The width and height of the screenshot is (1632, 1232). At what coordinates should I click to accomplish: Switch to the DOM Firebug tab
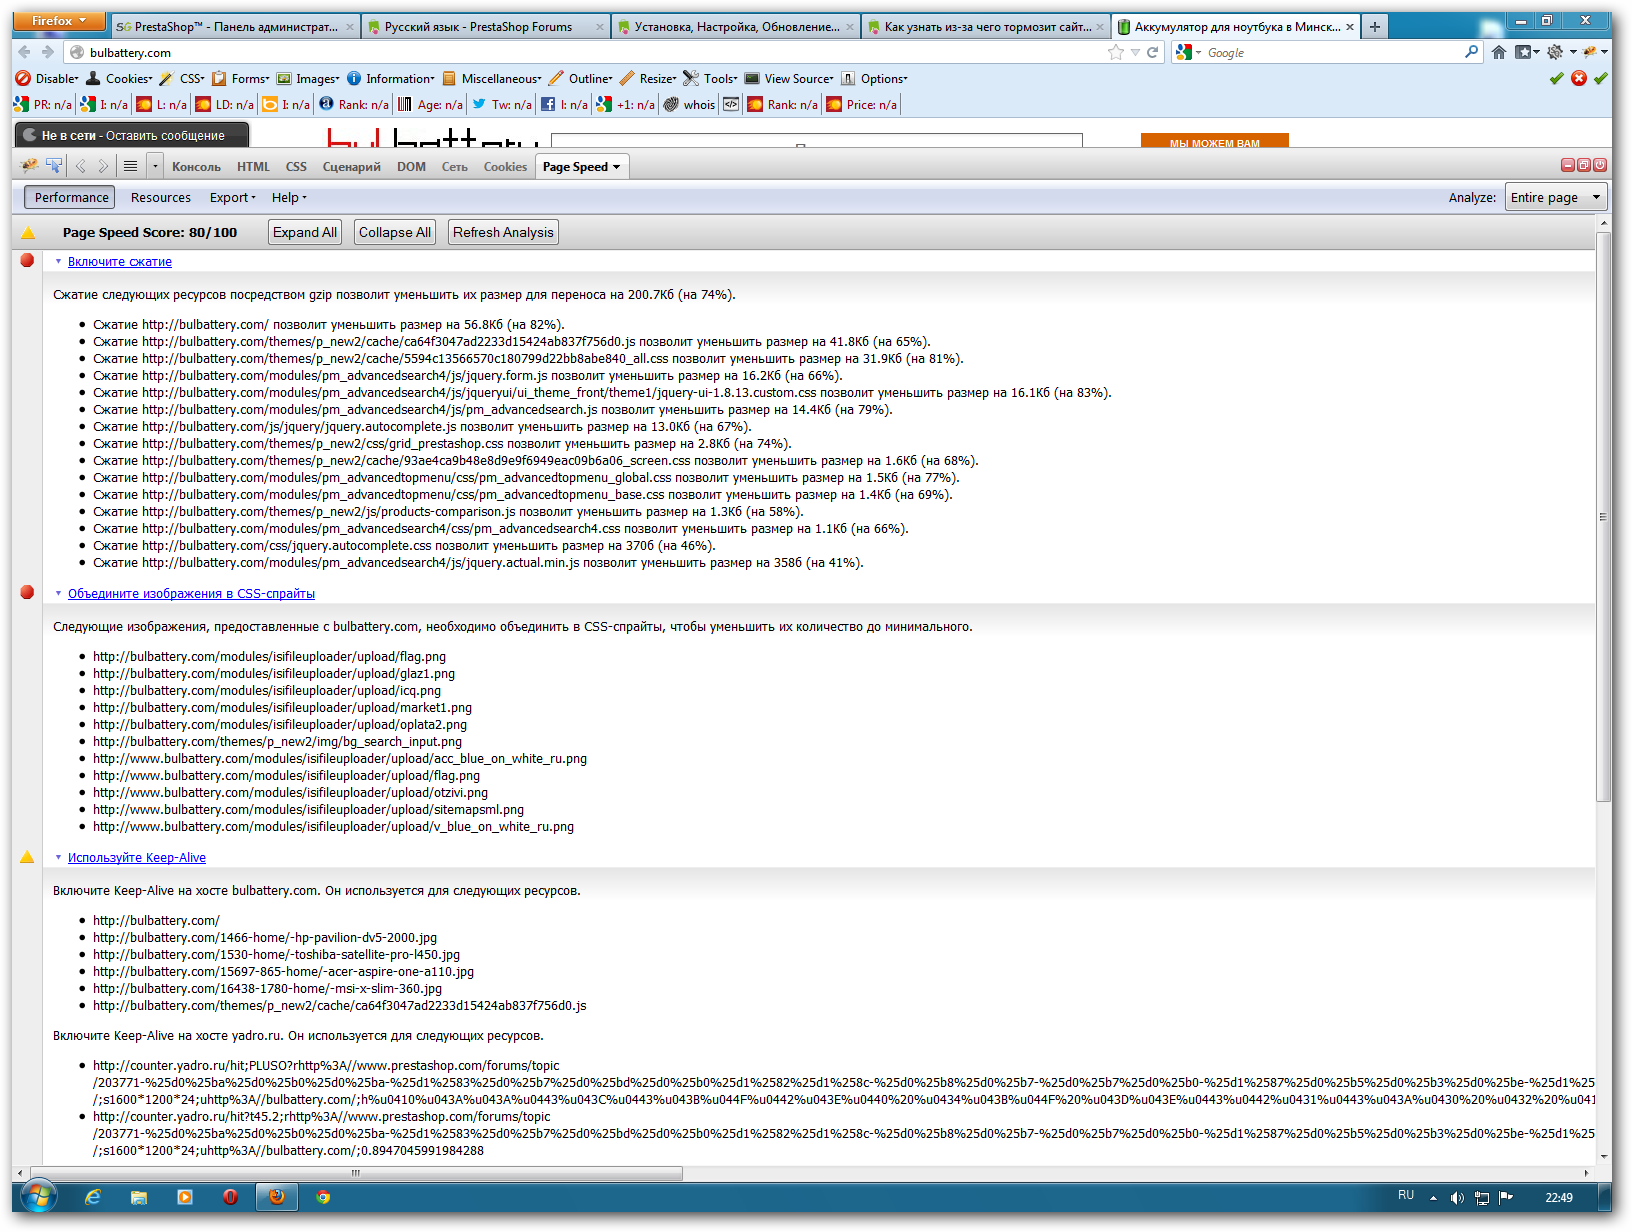point(411,167)
